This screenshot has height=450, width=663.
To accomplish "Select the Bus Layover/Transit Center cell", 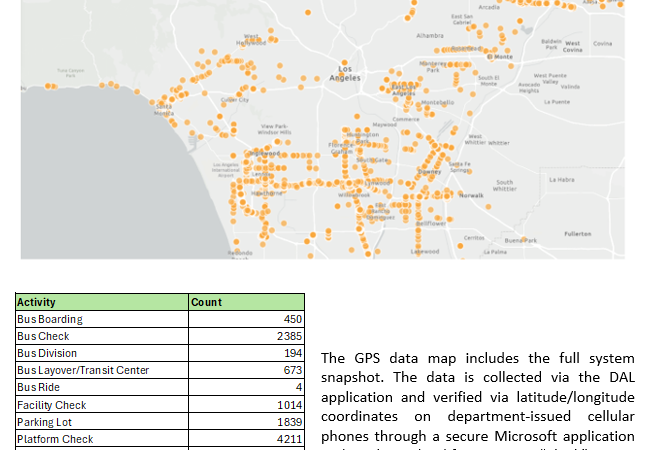I will 83,370.
